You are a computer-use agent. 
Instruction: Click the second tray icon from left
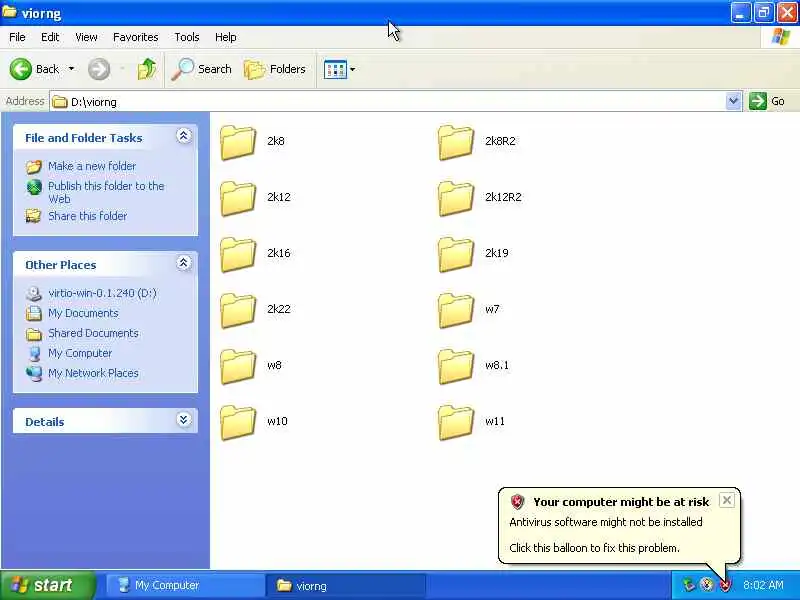coord(707,585)
